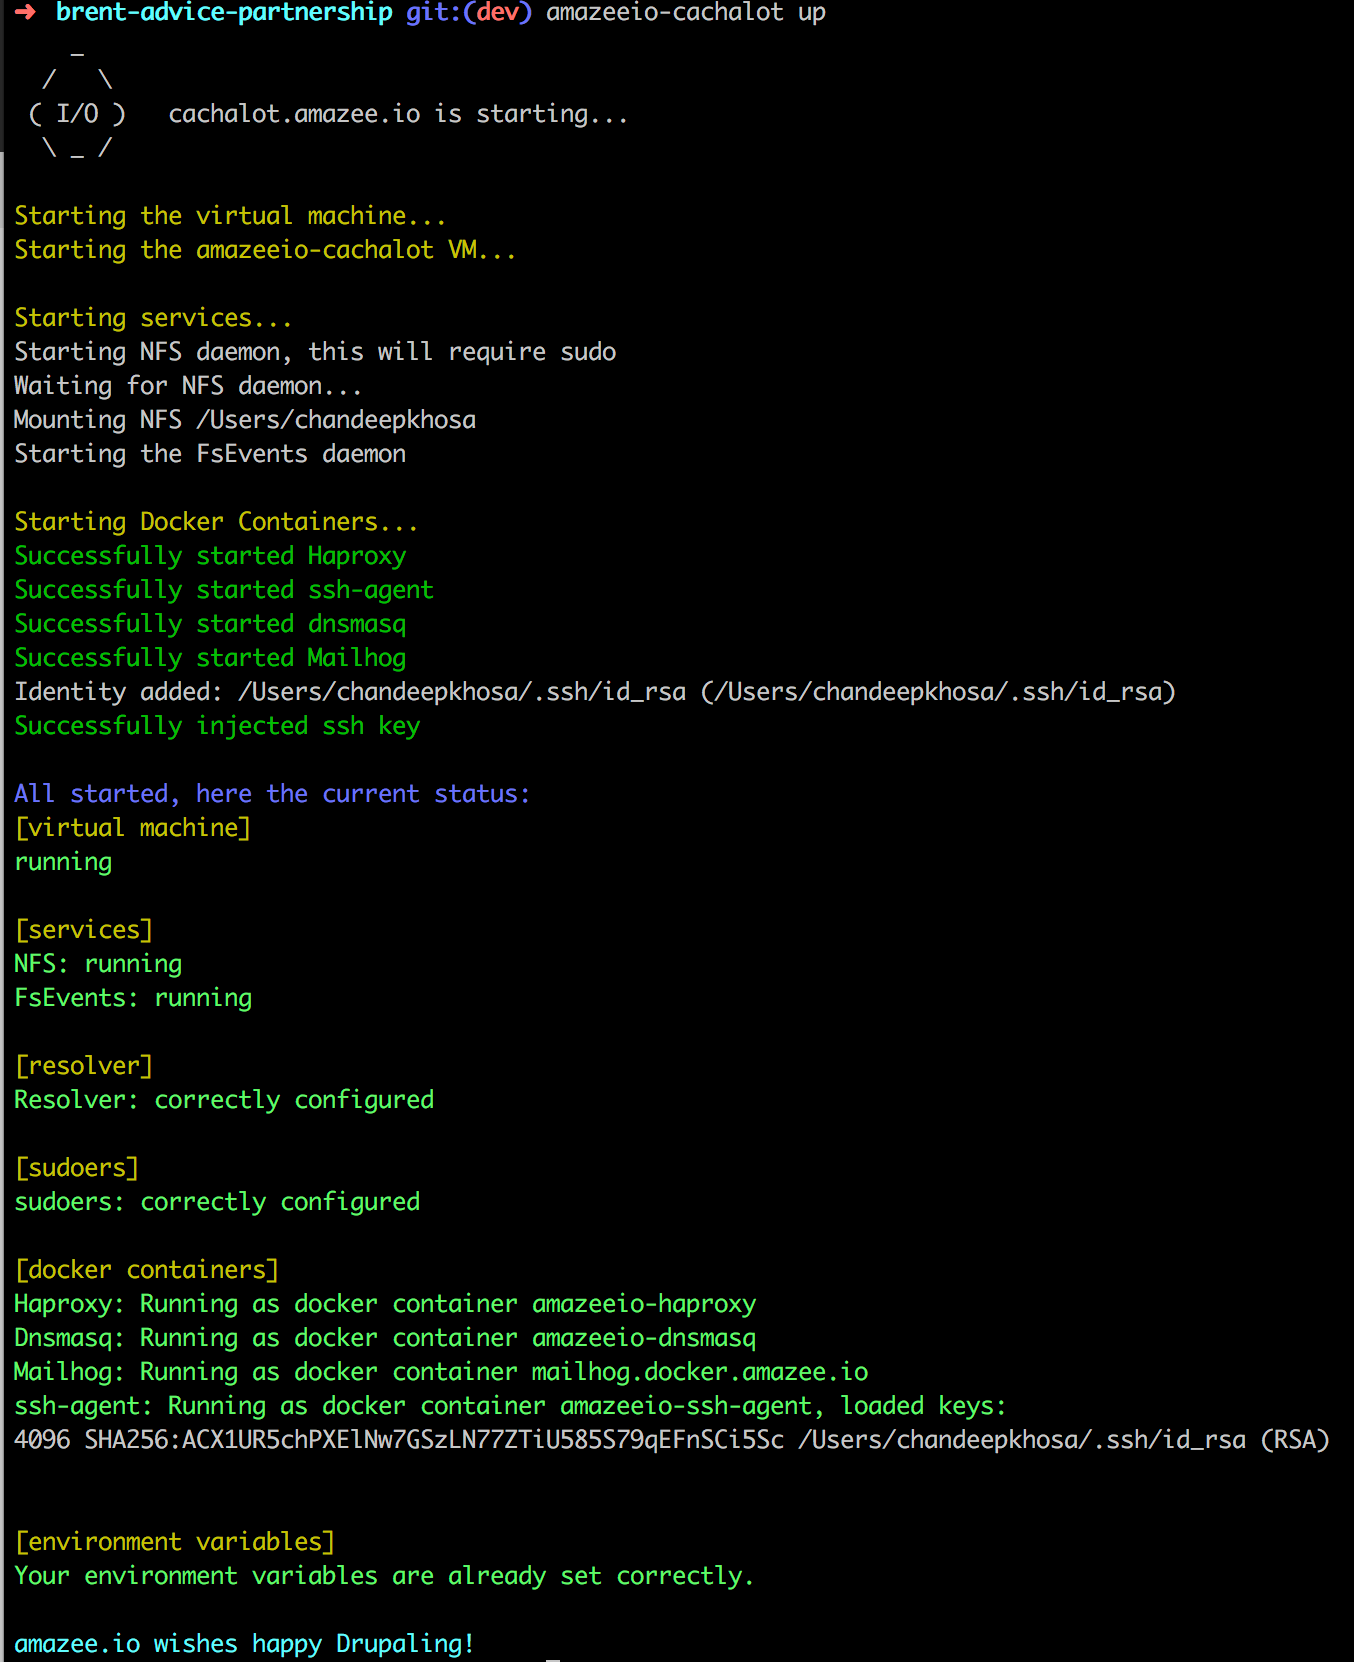The width and height of the screenshot is (1354, 1662).
Task: Click the 'amazeeio-cachalot up' command text
Action: pyautogui.click(x=686, y=12)
